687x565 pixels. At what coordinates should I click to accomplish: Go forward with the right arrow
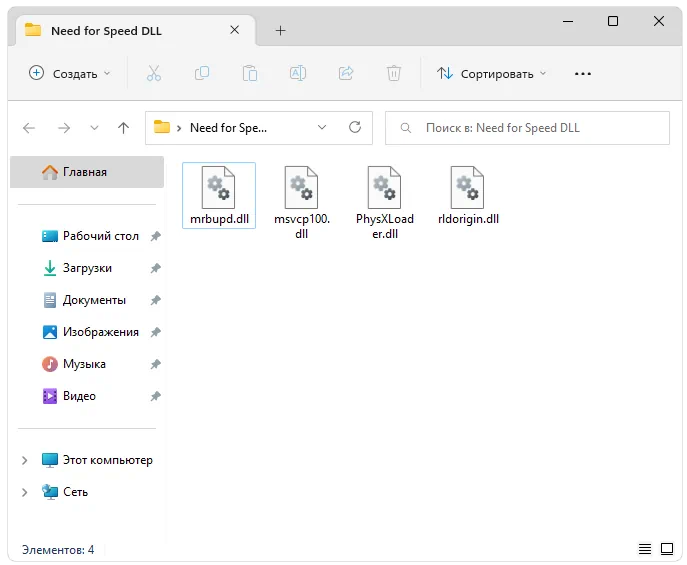coord(64,128)
